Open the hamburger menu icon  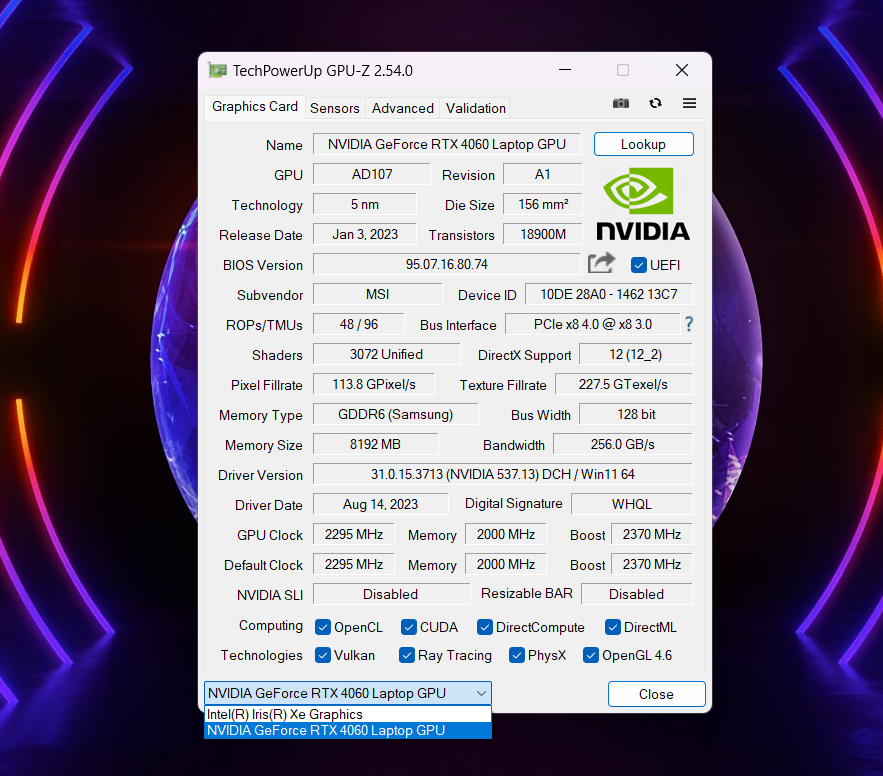click(689, 103)
